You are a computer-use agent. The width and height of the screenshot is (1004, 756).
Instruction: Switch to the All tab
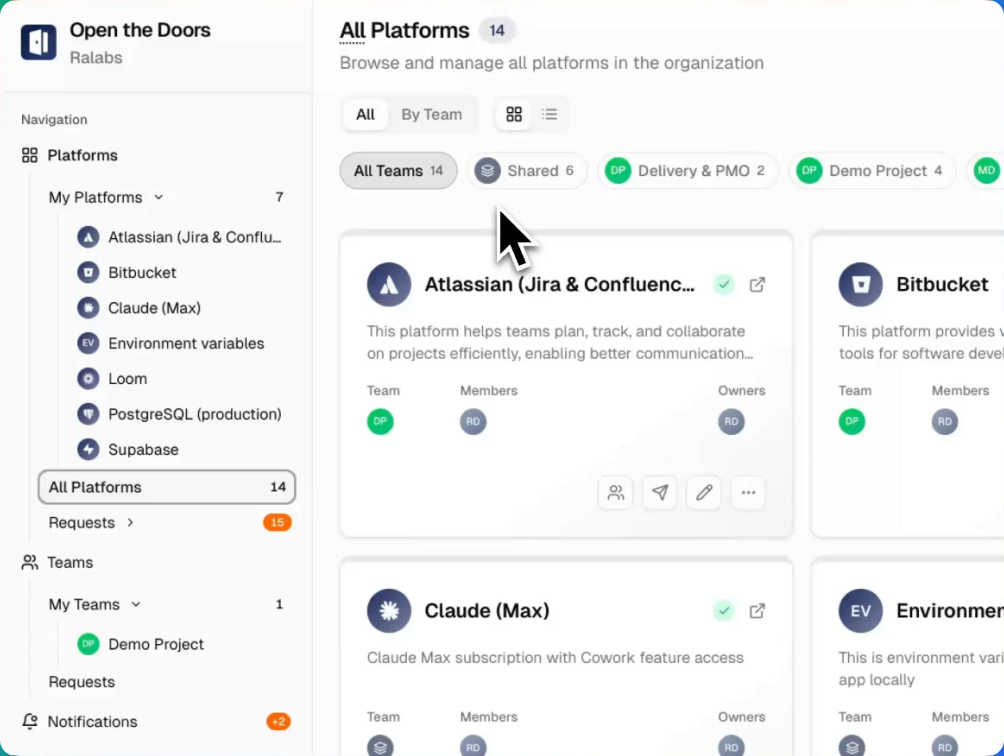[365, 115]
